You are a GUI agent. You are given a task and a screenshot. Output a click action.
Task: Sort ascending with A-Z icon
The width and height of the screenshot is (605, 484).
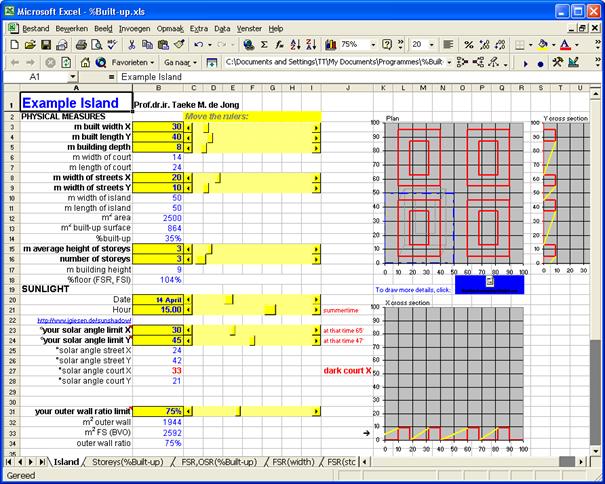click(295, 45)
